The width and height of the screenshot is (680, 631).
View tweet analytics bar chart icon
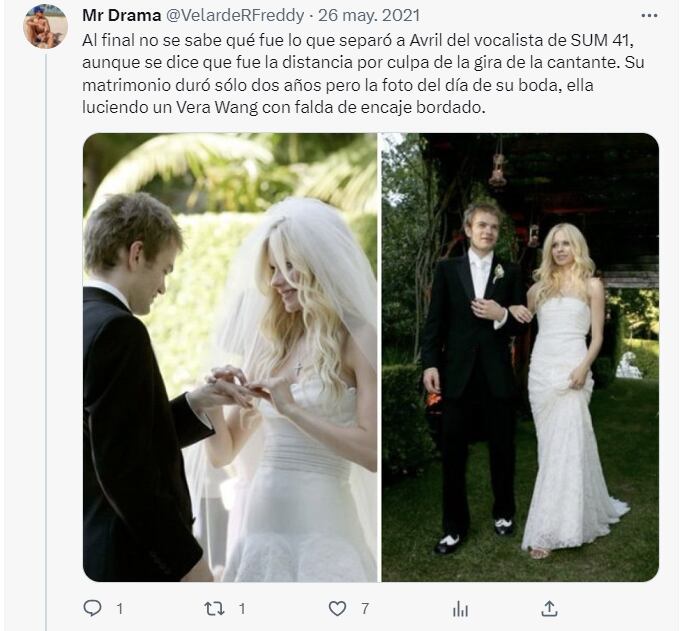(461, 607)
